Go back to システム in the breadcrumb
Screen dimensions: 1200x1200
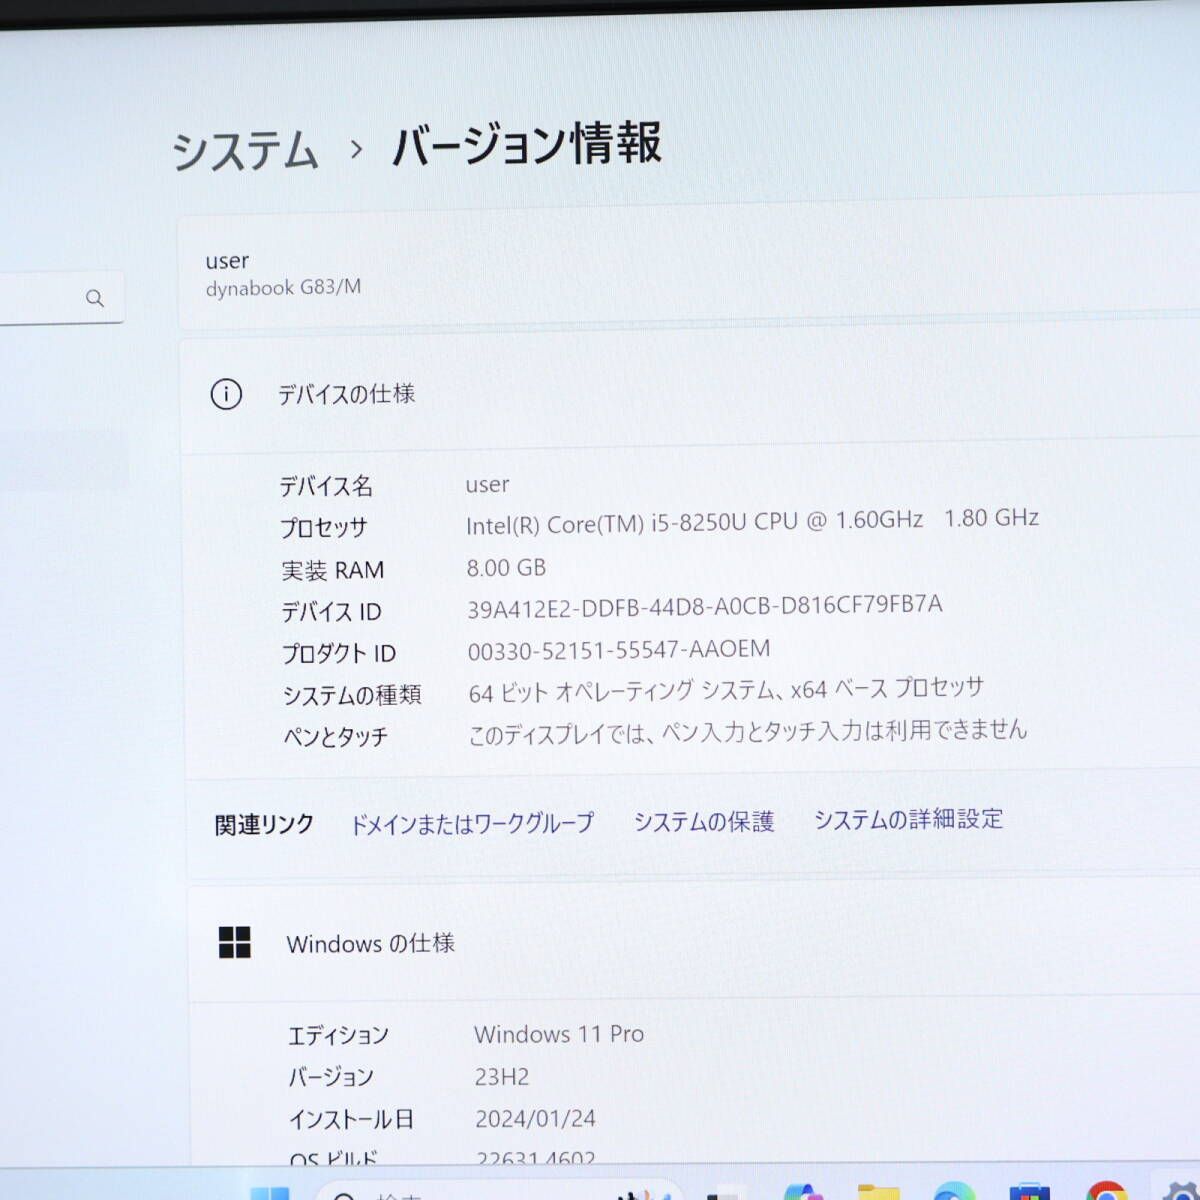pyautogui.click(x=245, y=151)
